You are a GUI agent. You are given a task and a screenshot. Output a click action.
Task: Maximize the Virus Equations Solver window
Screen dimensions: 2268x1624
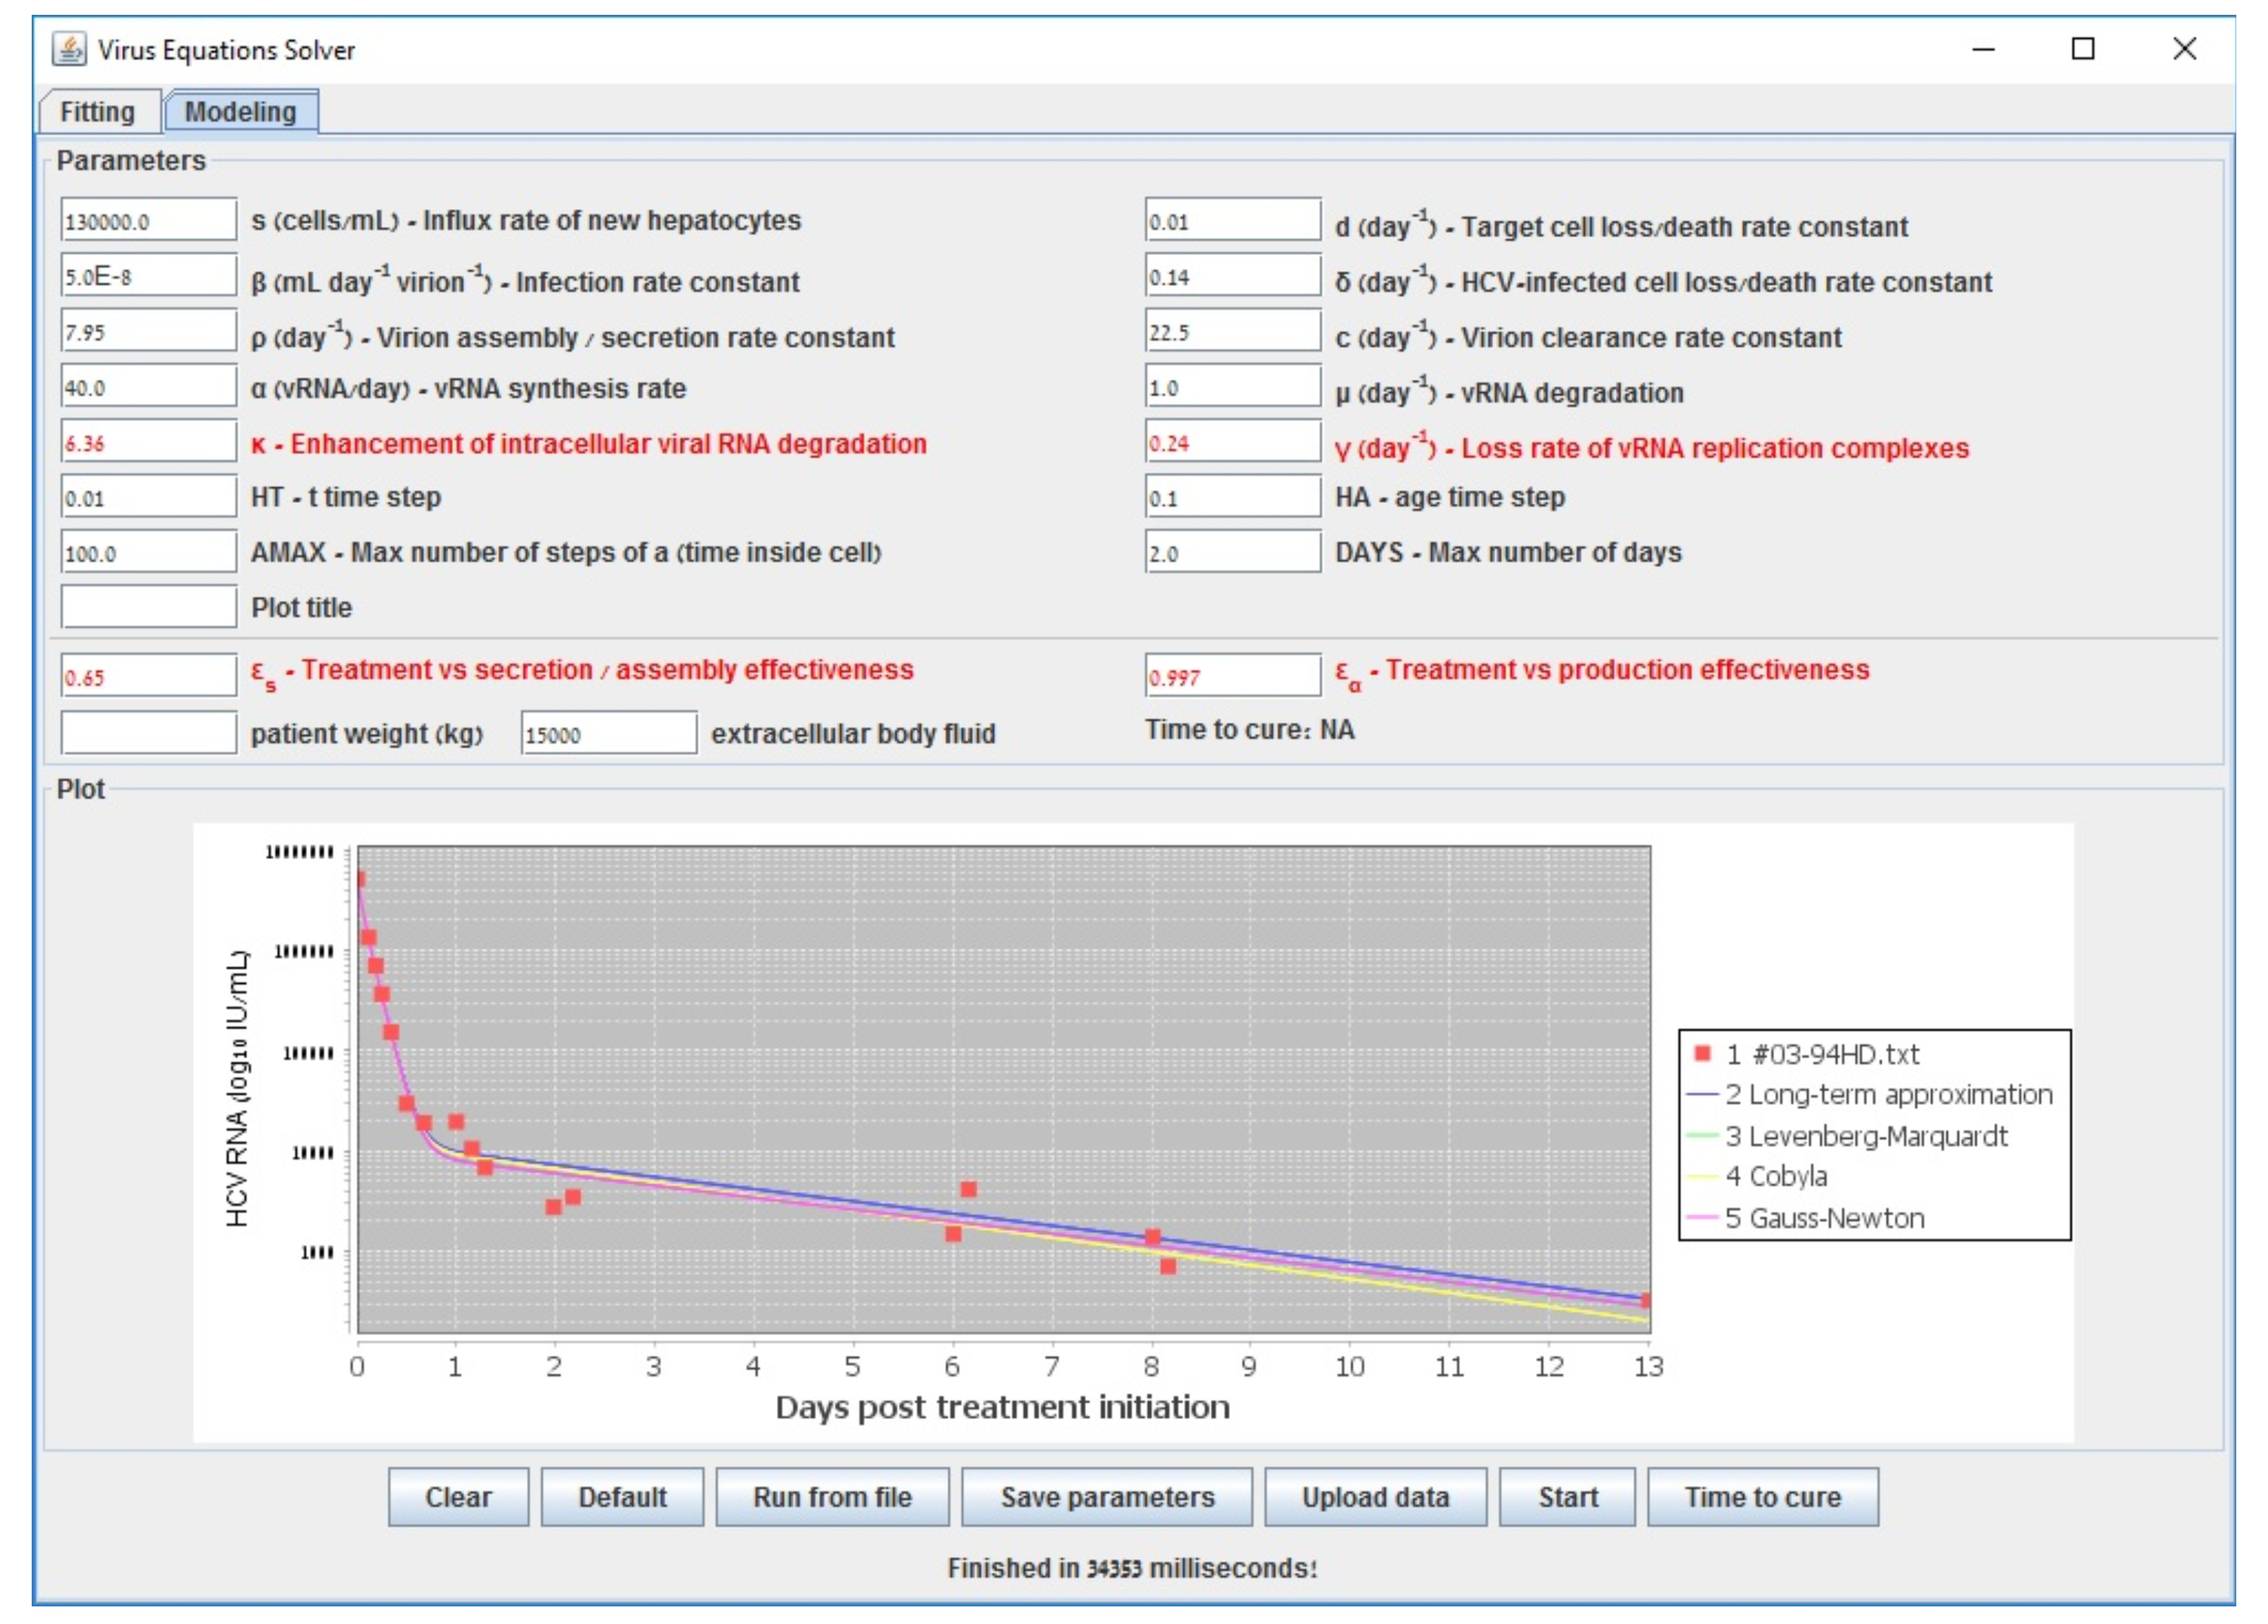pos(2082,49)
